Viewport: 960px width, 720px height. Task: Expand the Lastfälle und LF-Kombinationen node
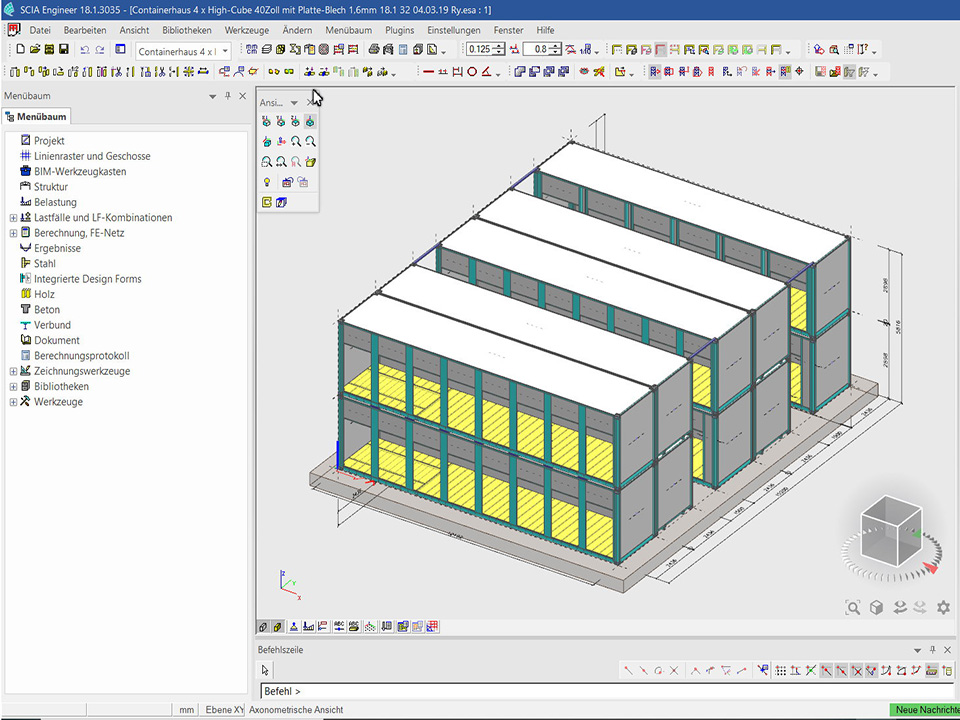tap(13, 218)
